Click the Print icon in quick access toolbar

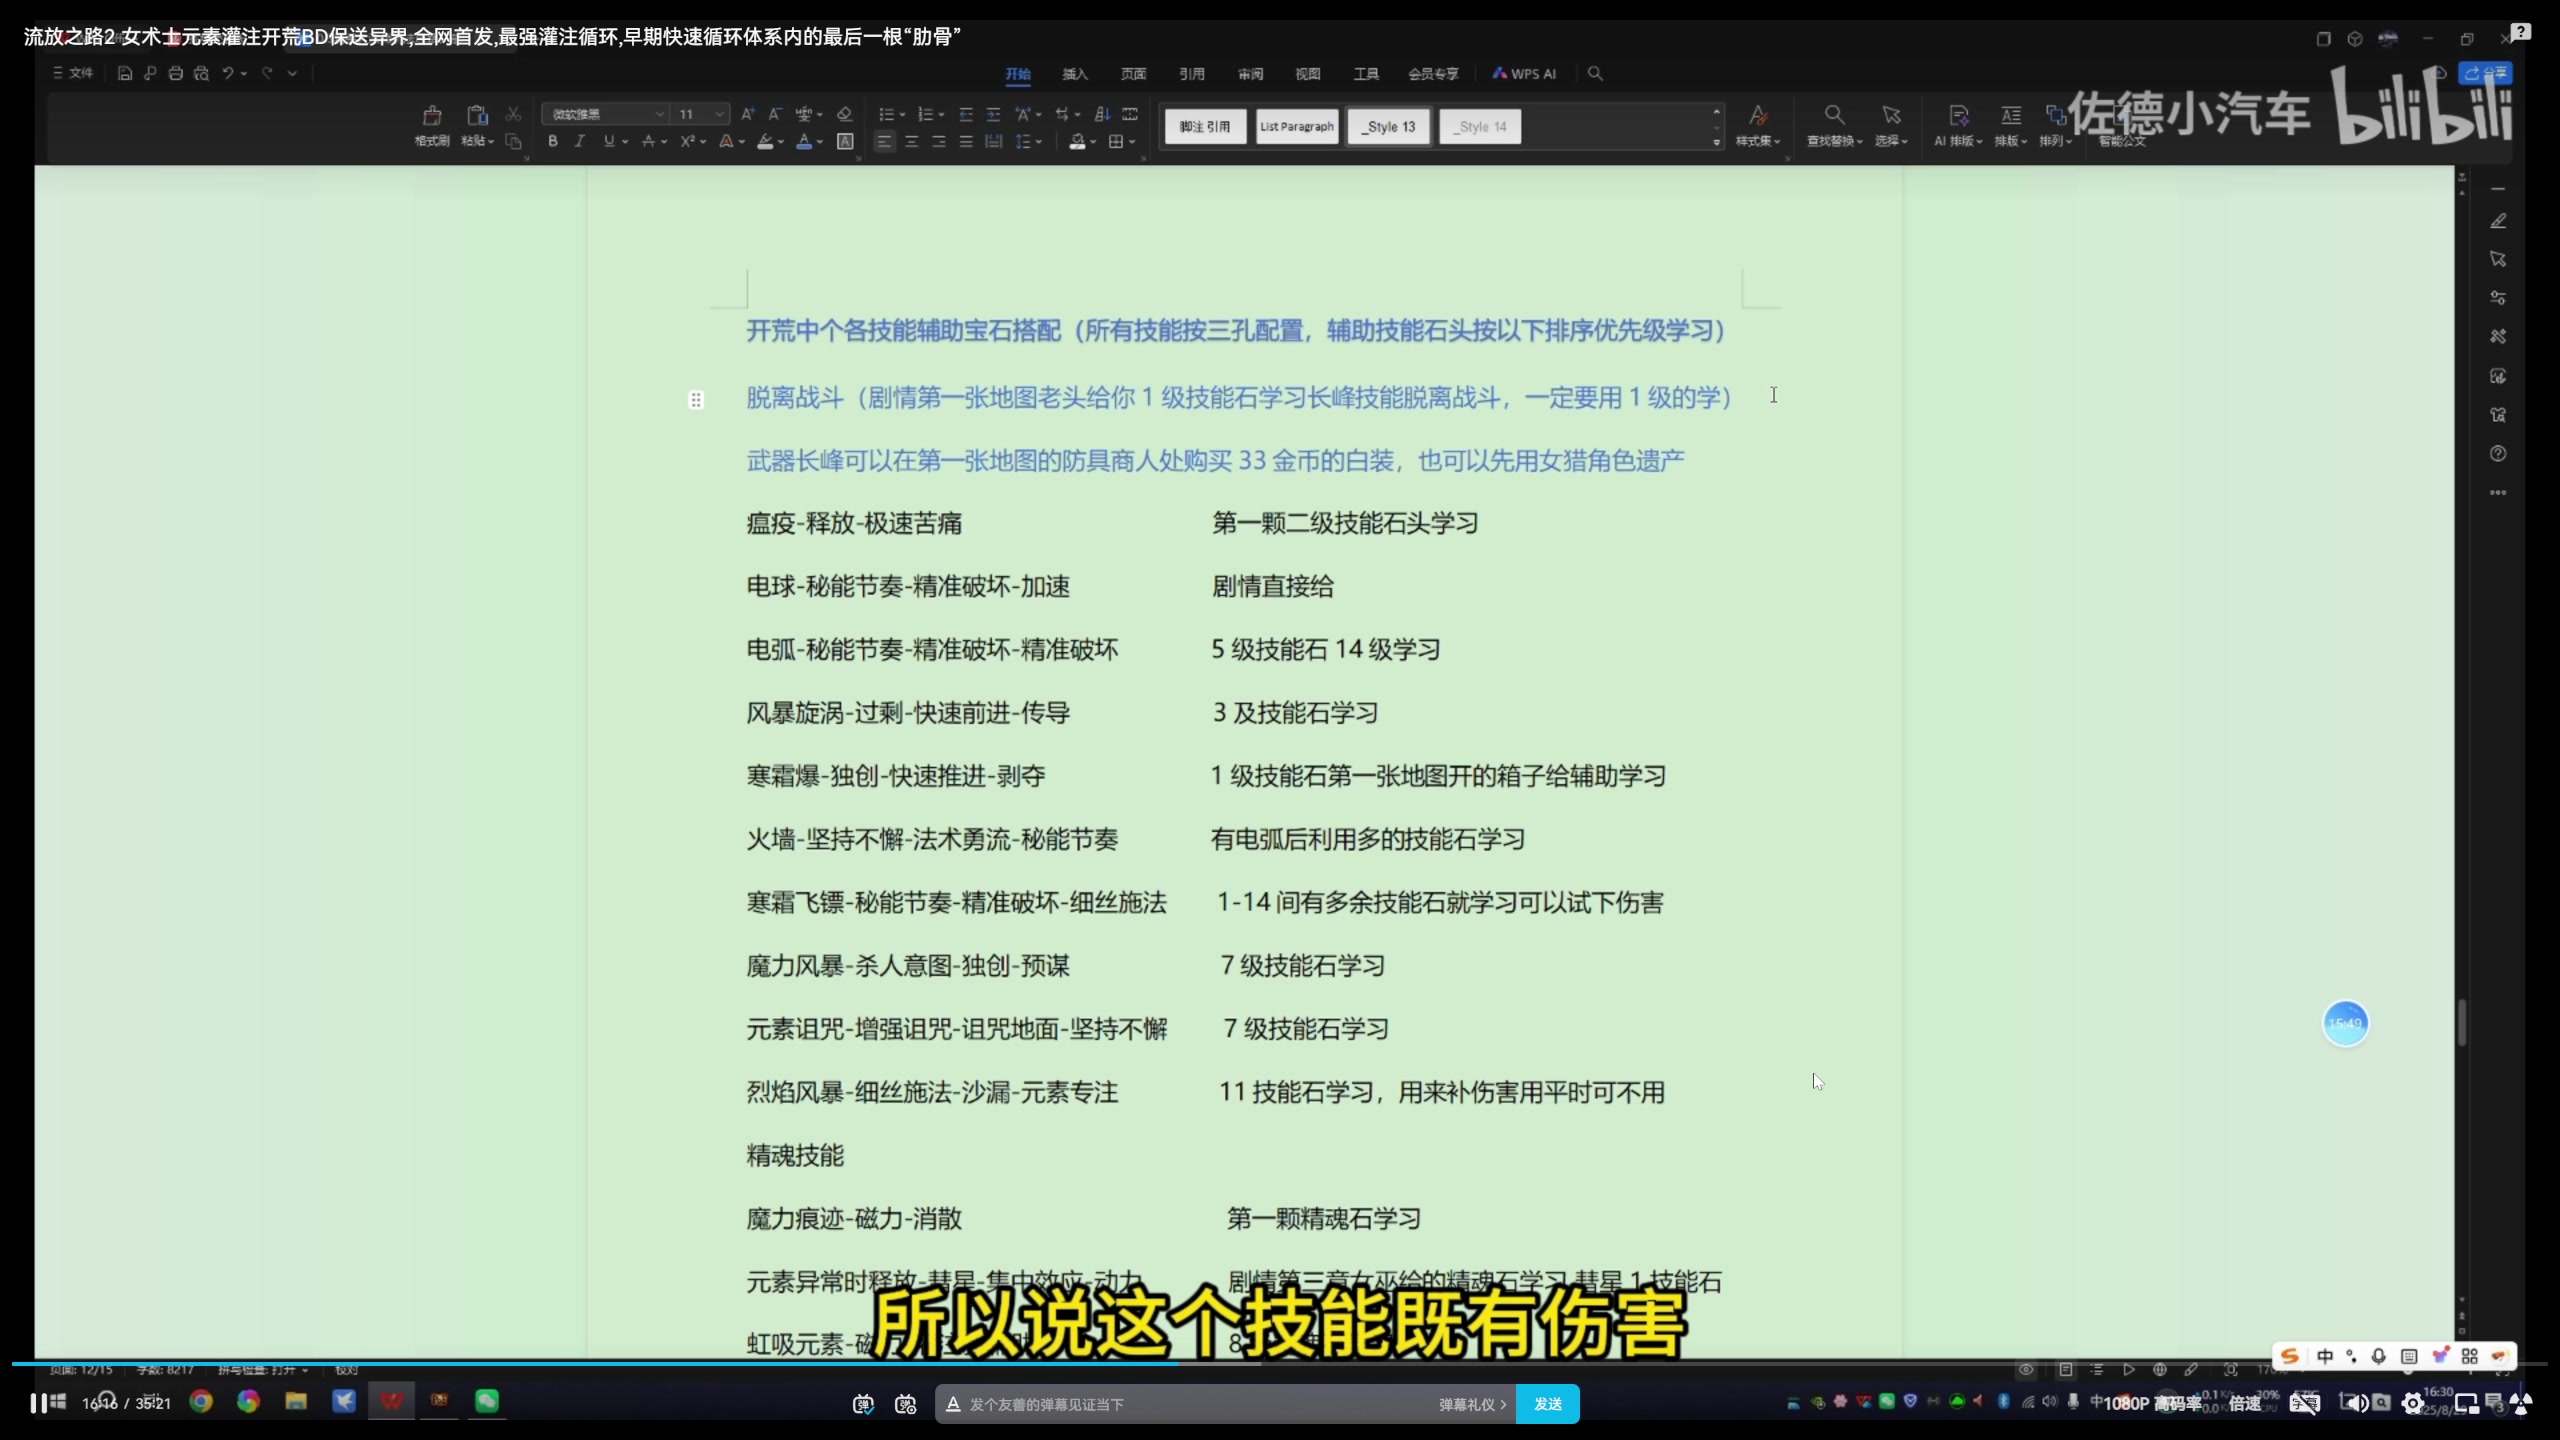point(176,73)
